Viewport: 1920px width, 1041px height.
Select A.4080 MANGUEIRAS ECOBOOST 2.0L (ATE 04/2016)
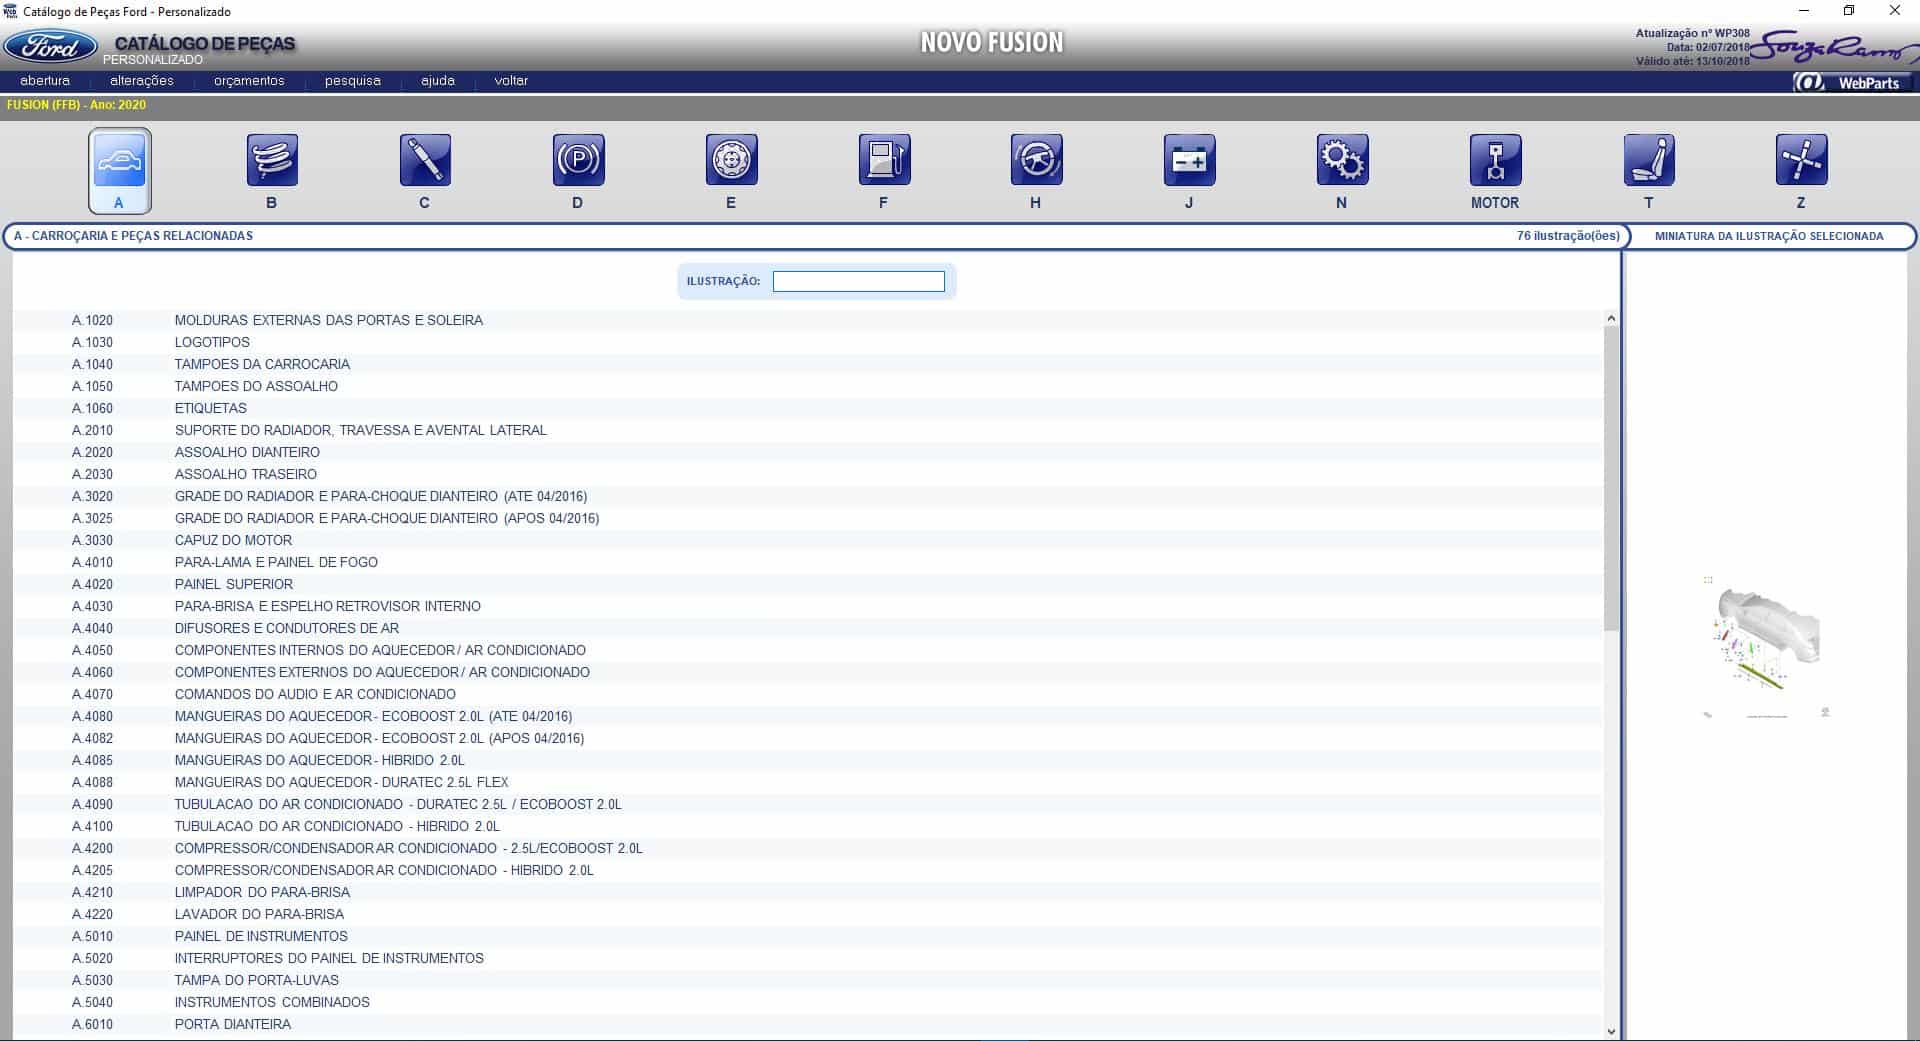[x=807, y=716]
